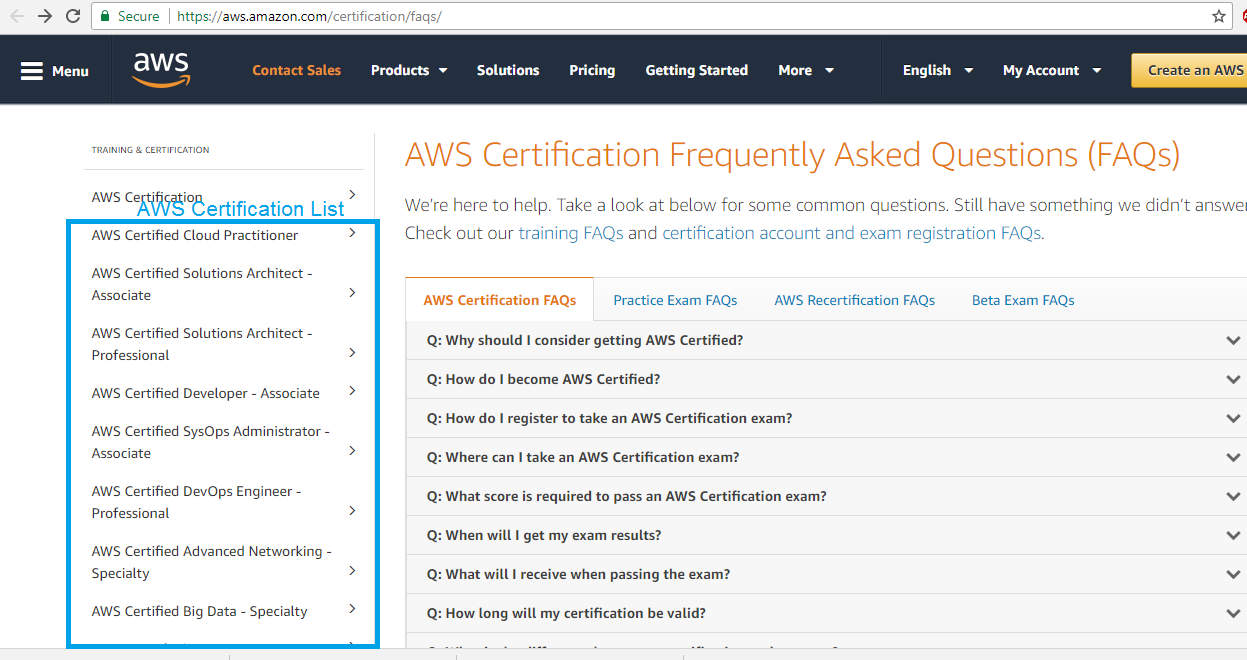
Task: Switch to the Practice Exam FAQs tab
Action: coord(675,299)
